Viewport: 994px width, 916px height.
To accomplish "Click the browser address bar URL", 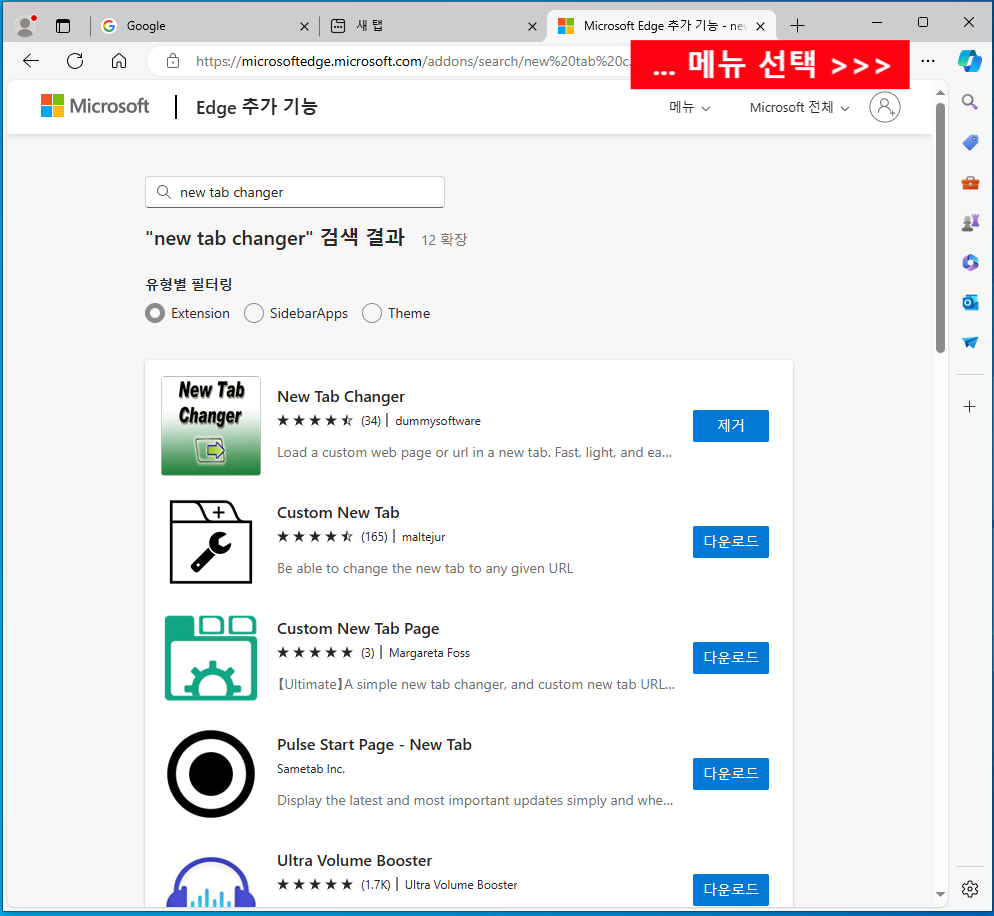I will 412,61.
